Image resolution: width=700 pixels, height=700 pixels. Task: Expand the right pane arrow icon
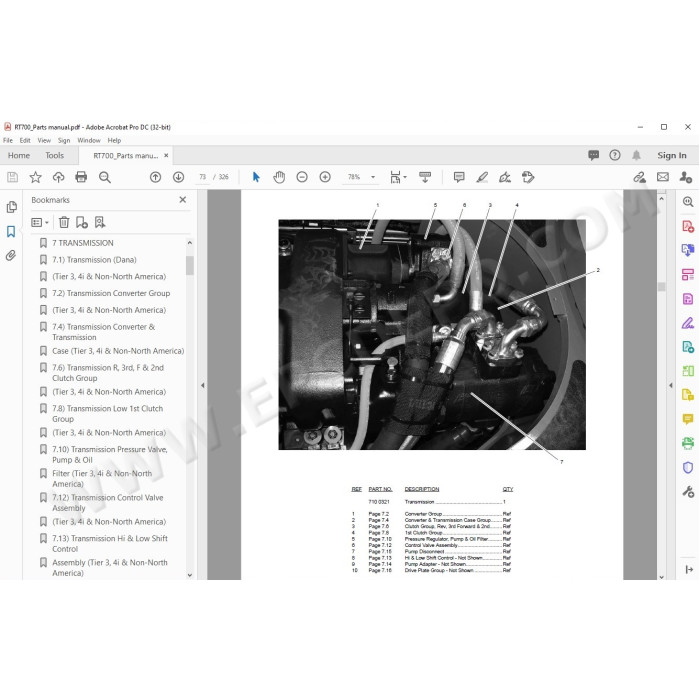689,569
